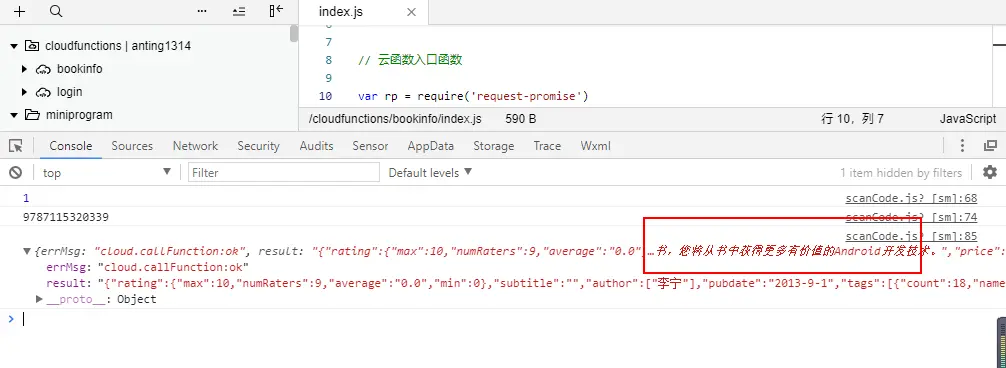Expand the login cloud function folder
The width and height of the screenshot is (1006, 368).
(x=24, y=92)
